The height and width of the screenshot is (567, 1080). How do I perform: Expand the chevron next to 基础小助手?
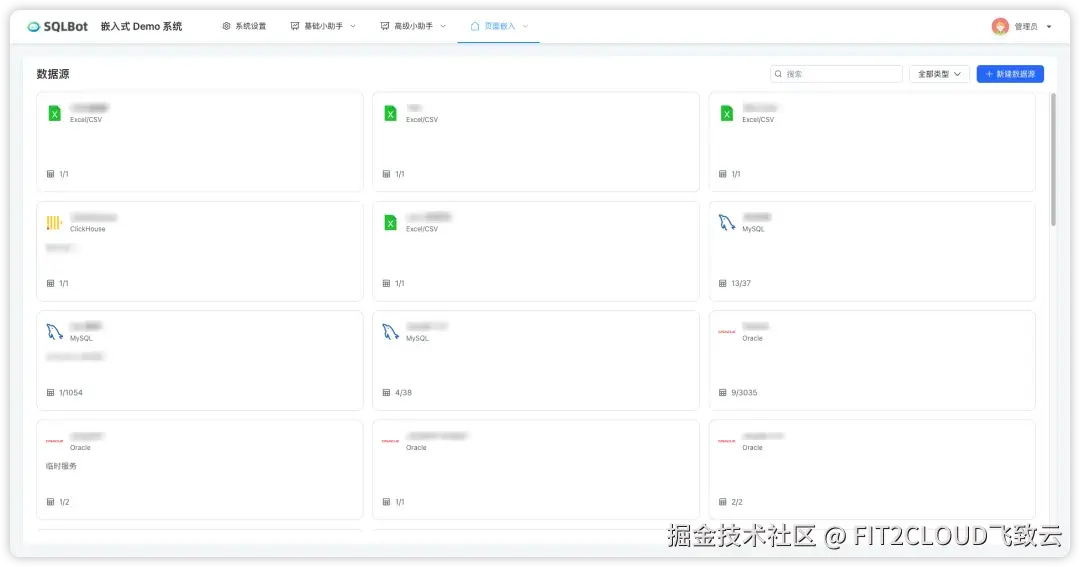353,26
